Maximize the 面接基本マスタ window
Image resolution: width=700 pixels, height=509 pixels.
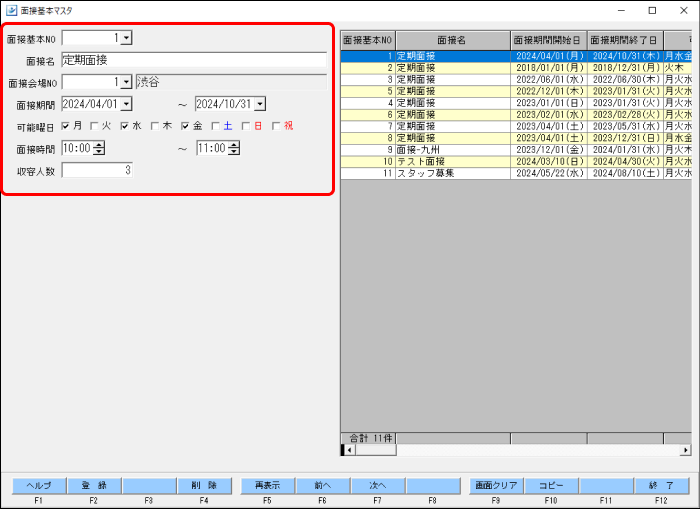point(652,10)
